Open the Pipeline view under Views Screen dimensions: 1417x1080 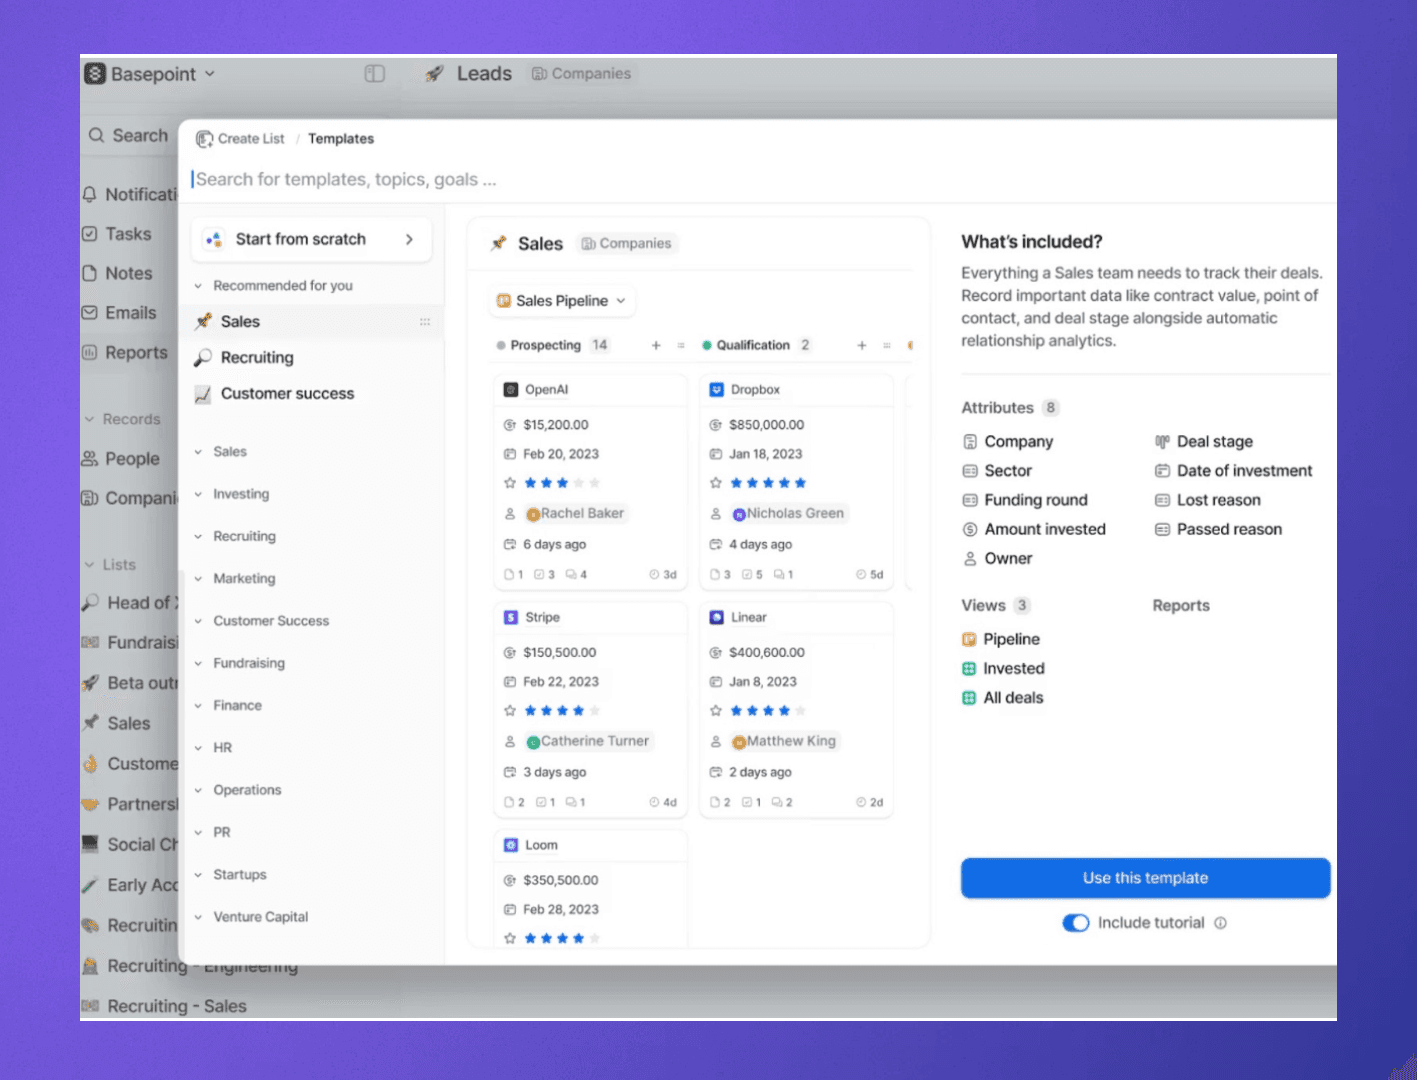(x=1012, y=638)
